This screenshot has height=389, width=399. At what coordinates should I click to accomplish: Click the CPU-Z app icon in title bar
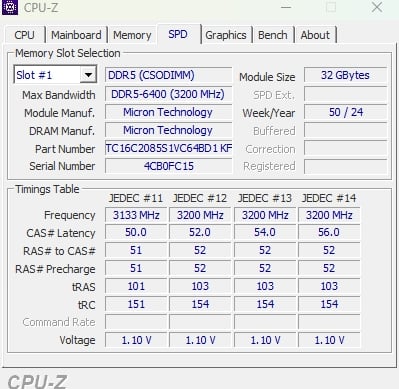pyautogui.click(x=10, y=7)
